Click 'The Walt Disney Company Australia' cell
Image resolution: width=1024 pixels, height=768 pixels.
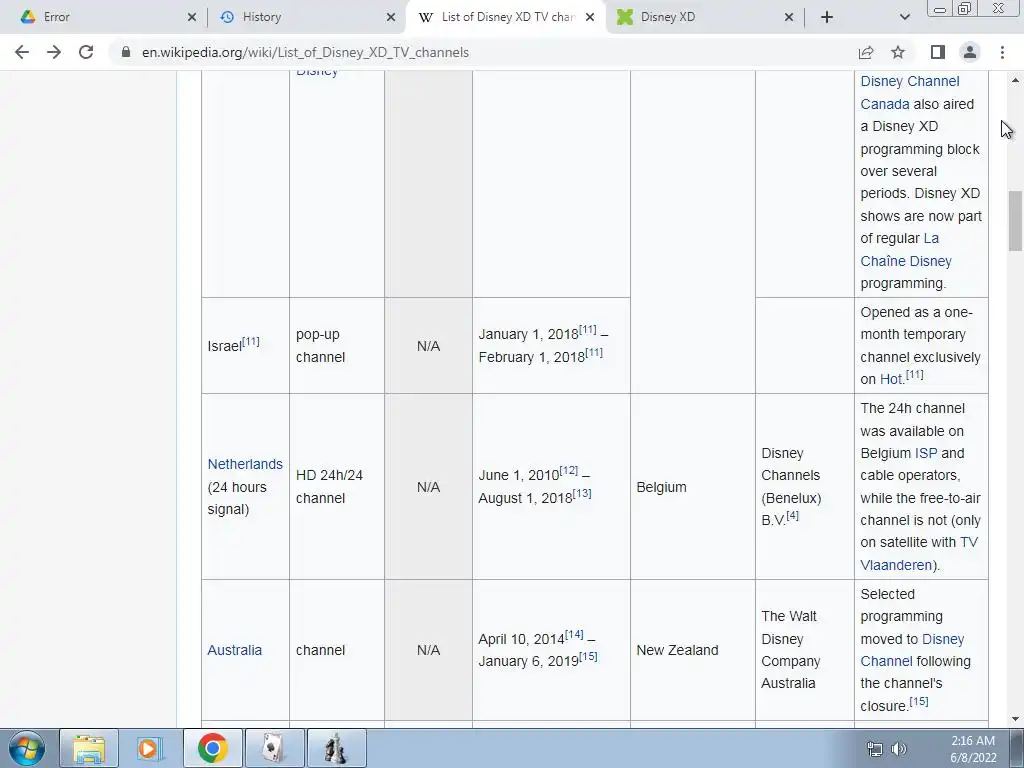tap(805, 650)
